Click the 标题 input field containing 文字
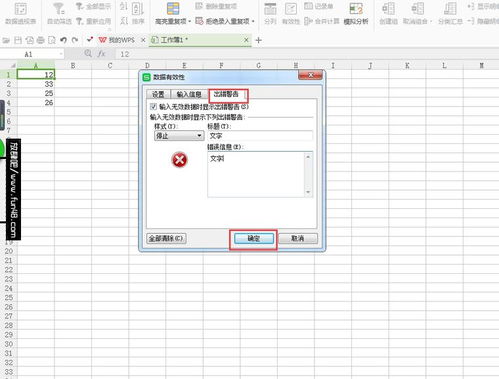The image size is (499, 379). (260, 136)
